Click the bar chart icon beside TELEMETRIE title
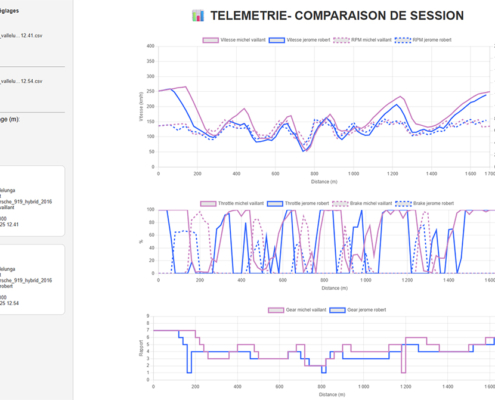 [x=198, y=16]
